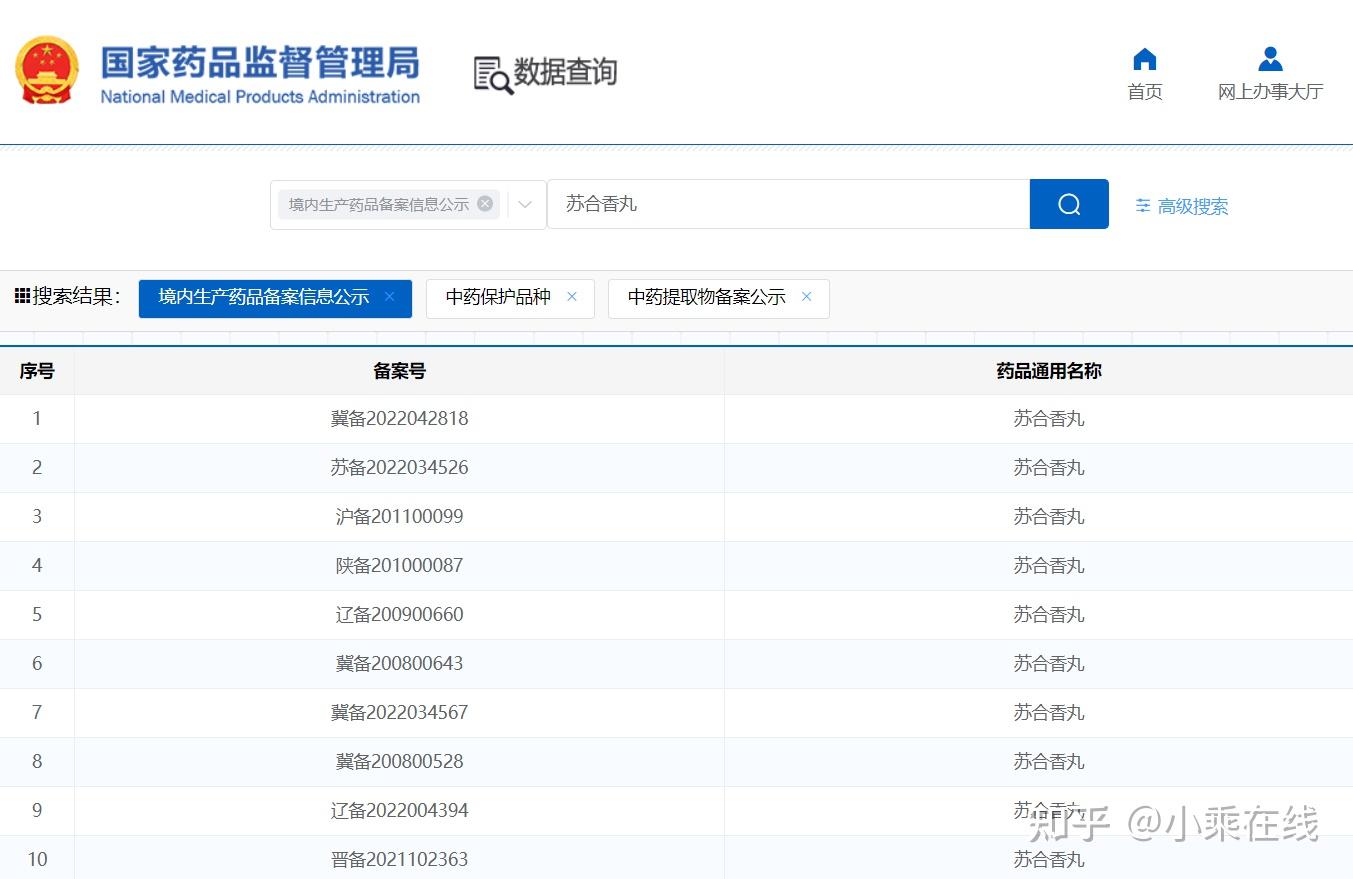Click 苏合香丸 in row 5

click(1049, 615)
